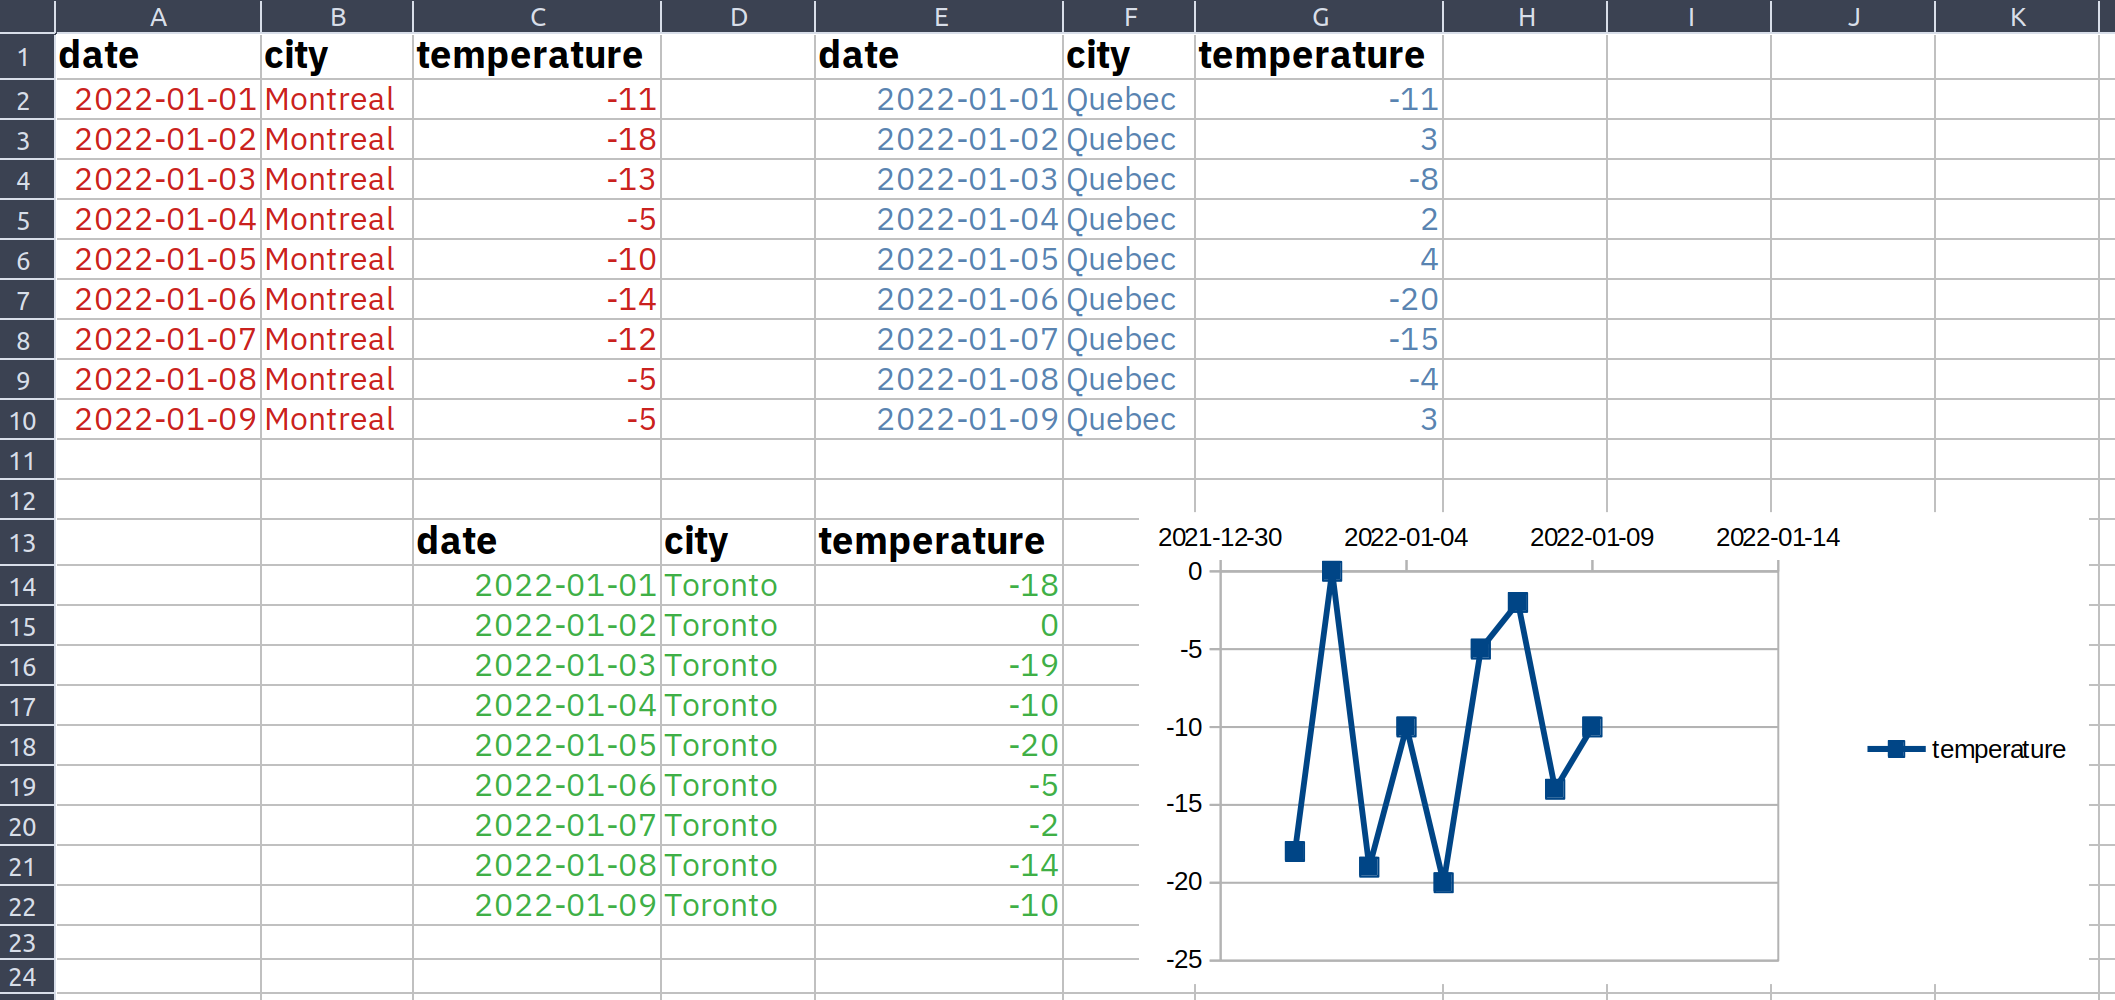Click the cell containing the date 2022-01-01 for Montreal

(160, 99)
